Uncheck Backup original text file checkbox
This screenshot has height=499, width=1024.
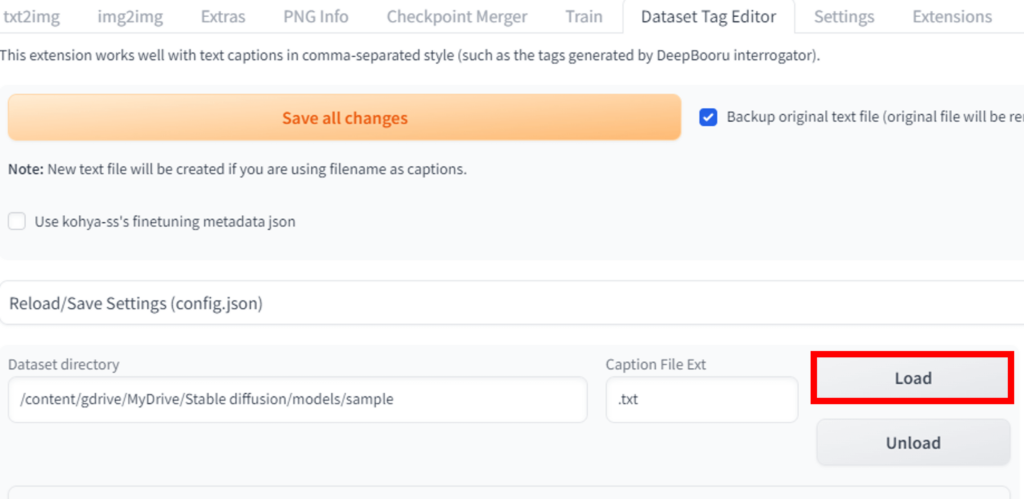[708, 117]
